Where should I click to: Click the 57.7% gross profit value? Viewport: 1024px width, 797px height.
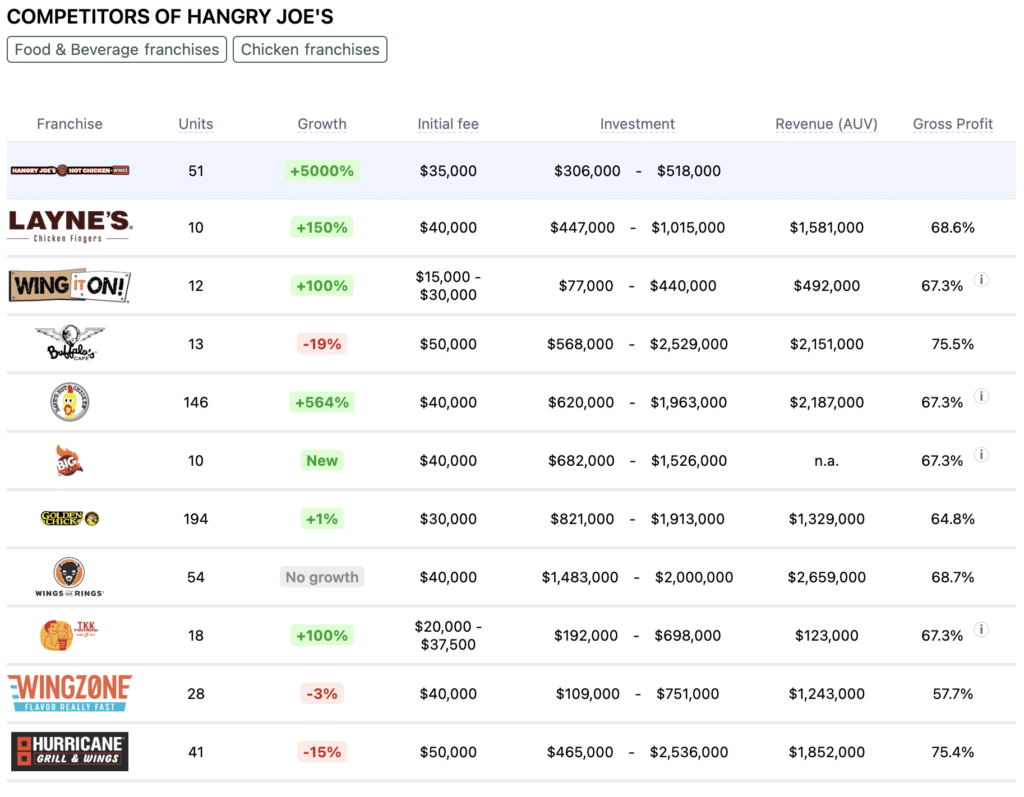coord(953,694)
